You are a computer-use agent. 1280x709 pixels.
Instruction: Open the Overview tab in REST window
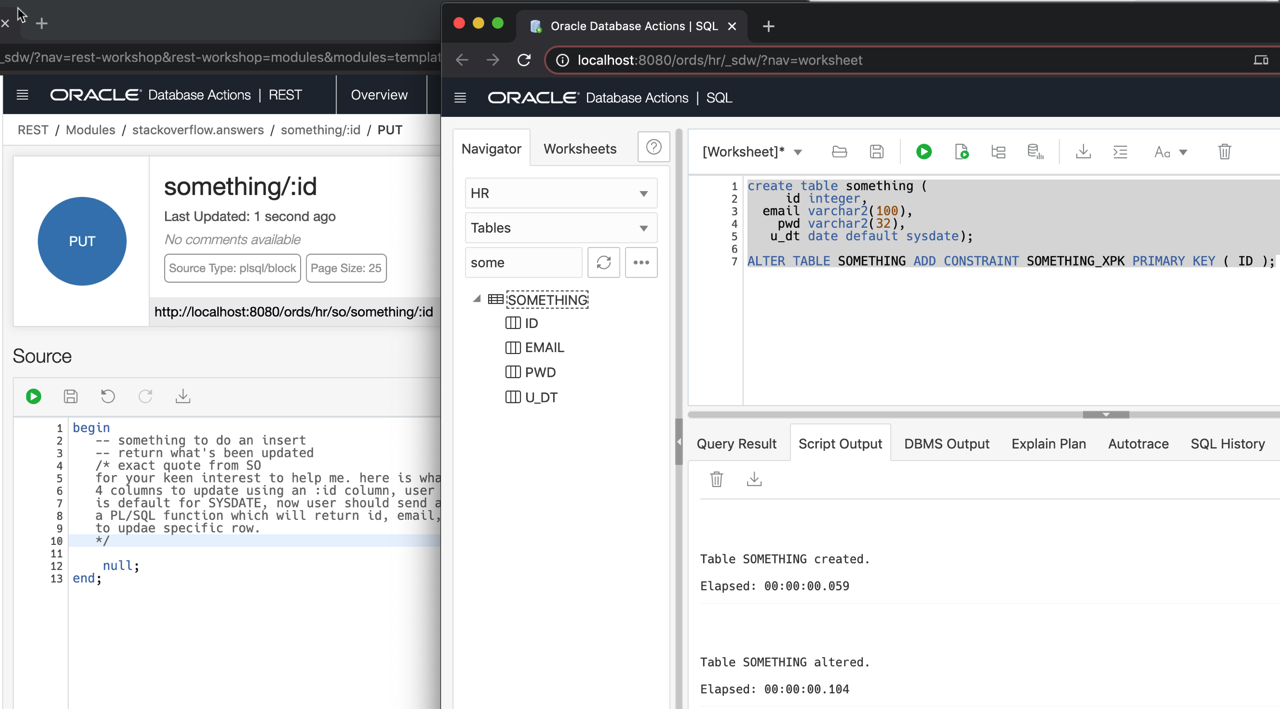click(379, 95)
